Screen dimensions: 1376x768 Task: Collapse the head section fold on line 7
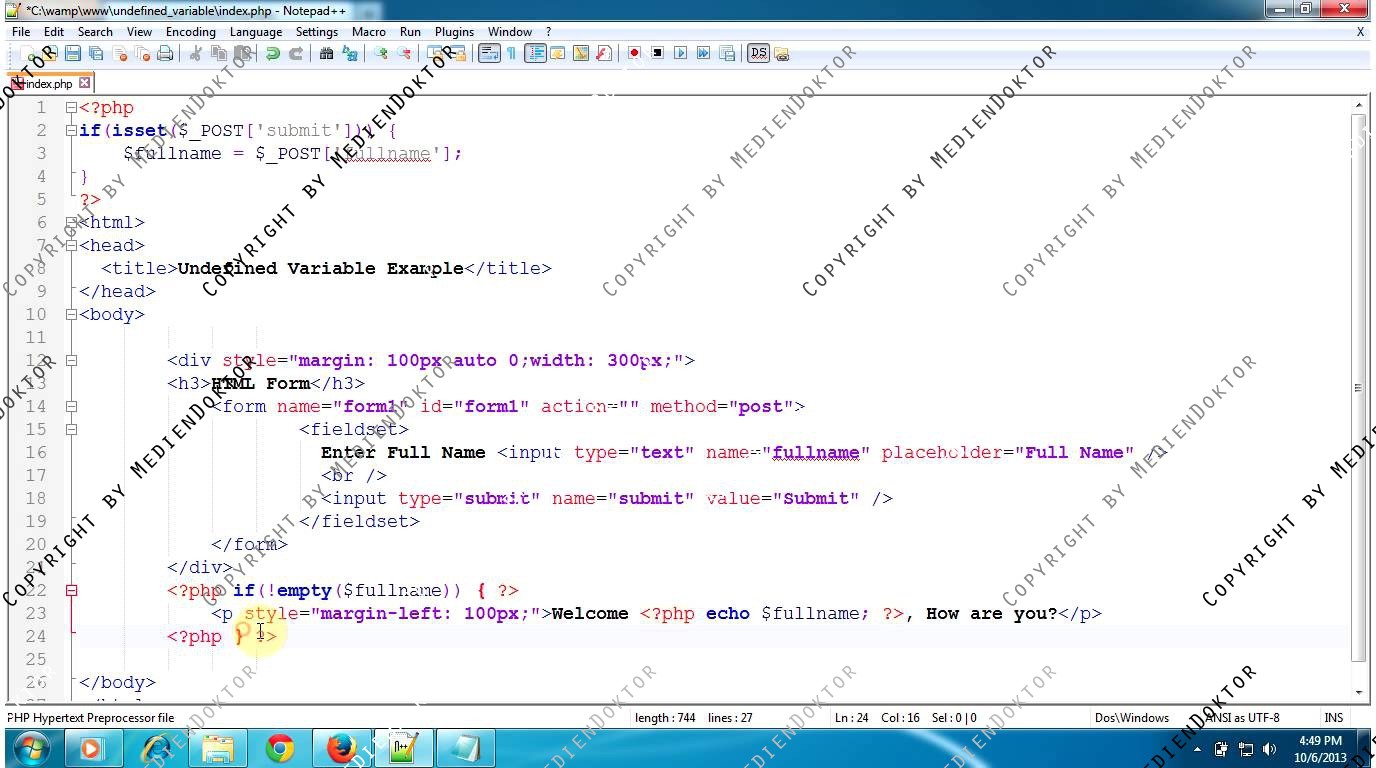click(x=71, y=245)
